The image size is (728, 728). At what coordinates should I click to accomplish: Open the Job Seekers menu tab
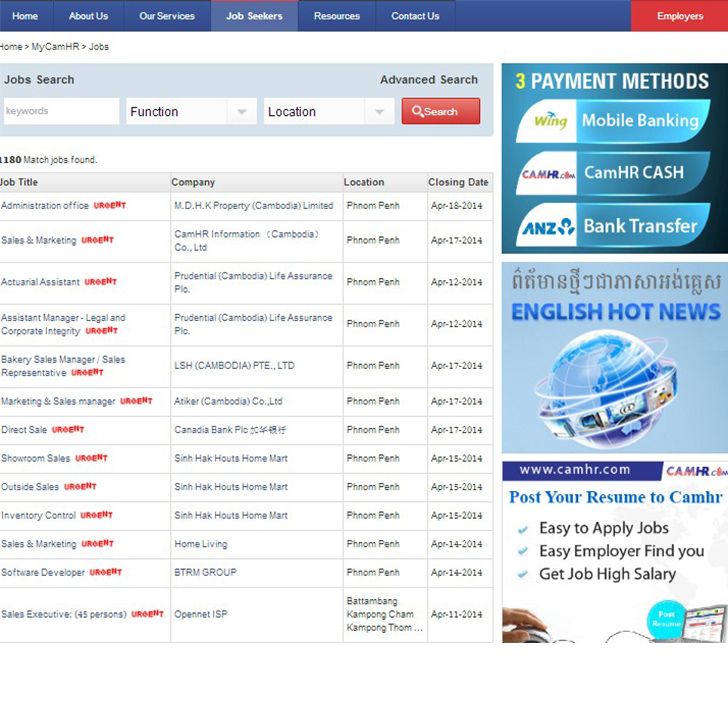coord(254,16)
